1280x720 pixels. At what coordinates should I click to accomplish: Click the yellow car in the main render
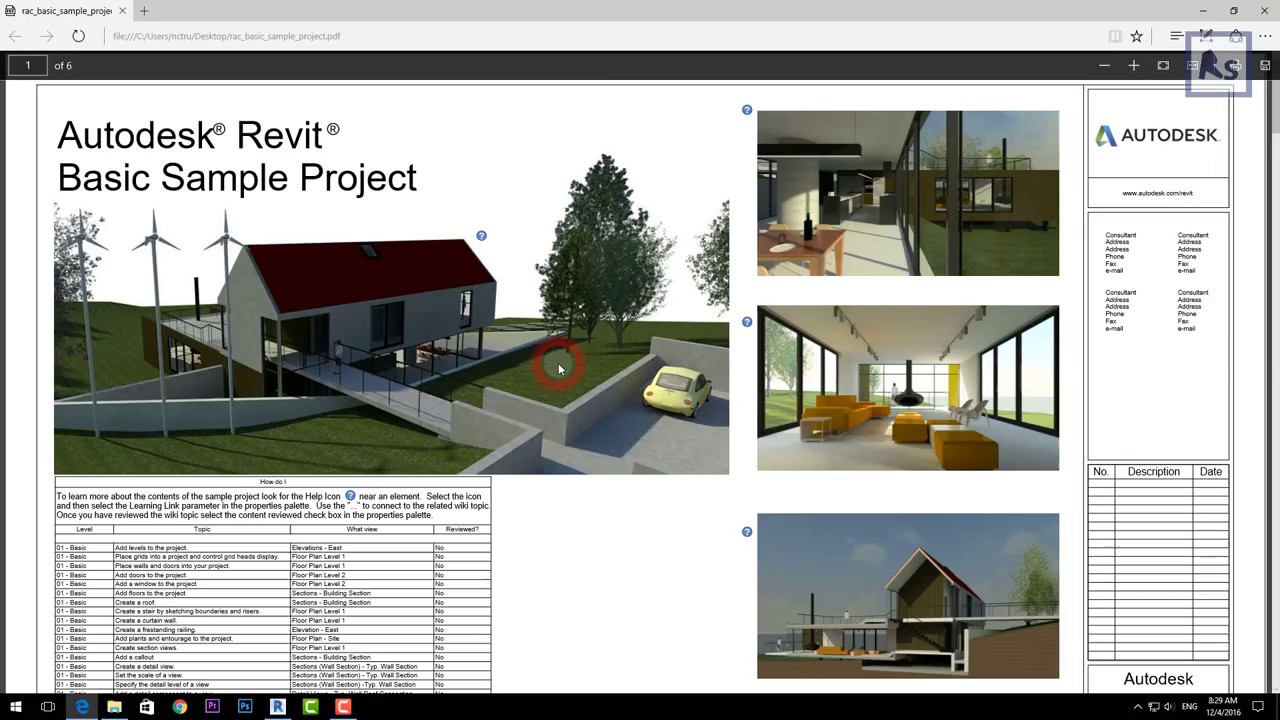[x=677, y=390]
